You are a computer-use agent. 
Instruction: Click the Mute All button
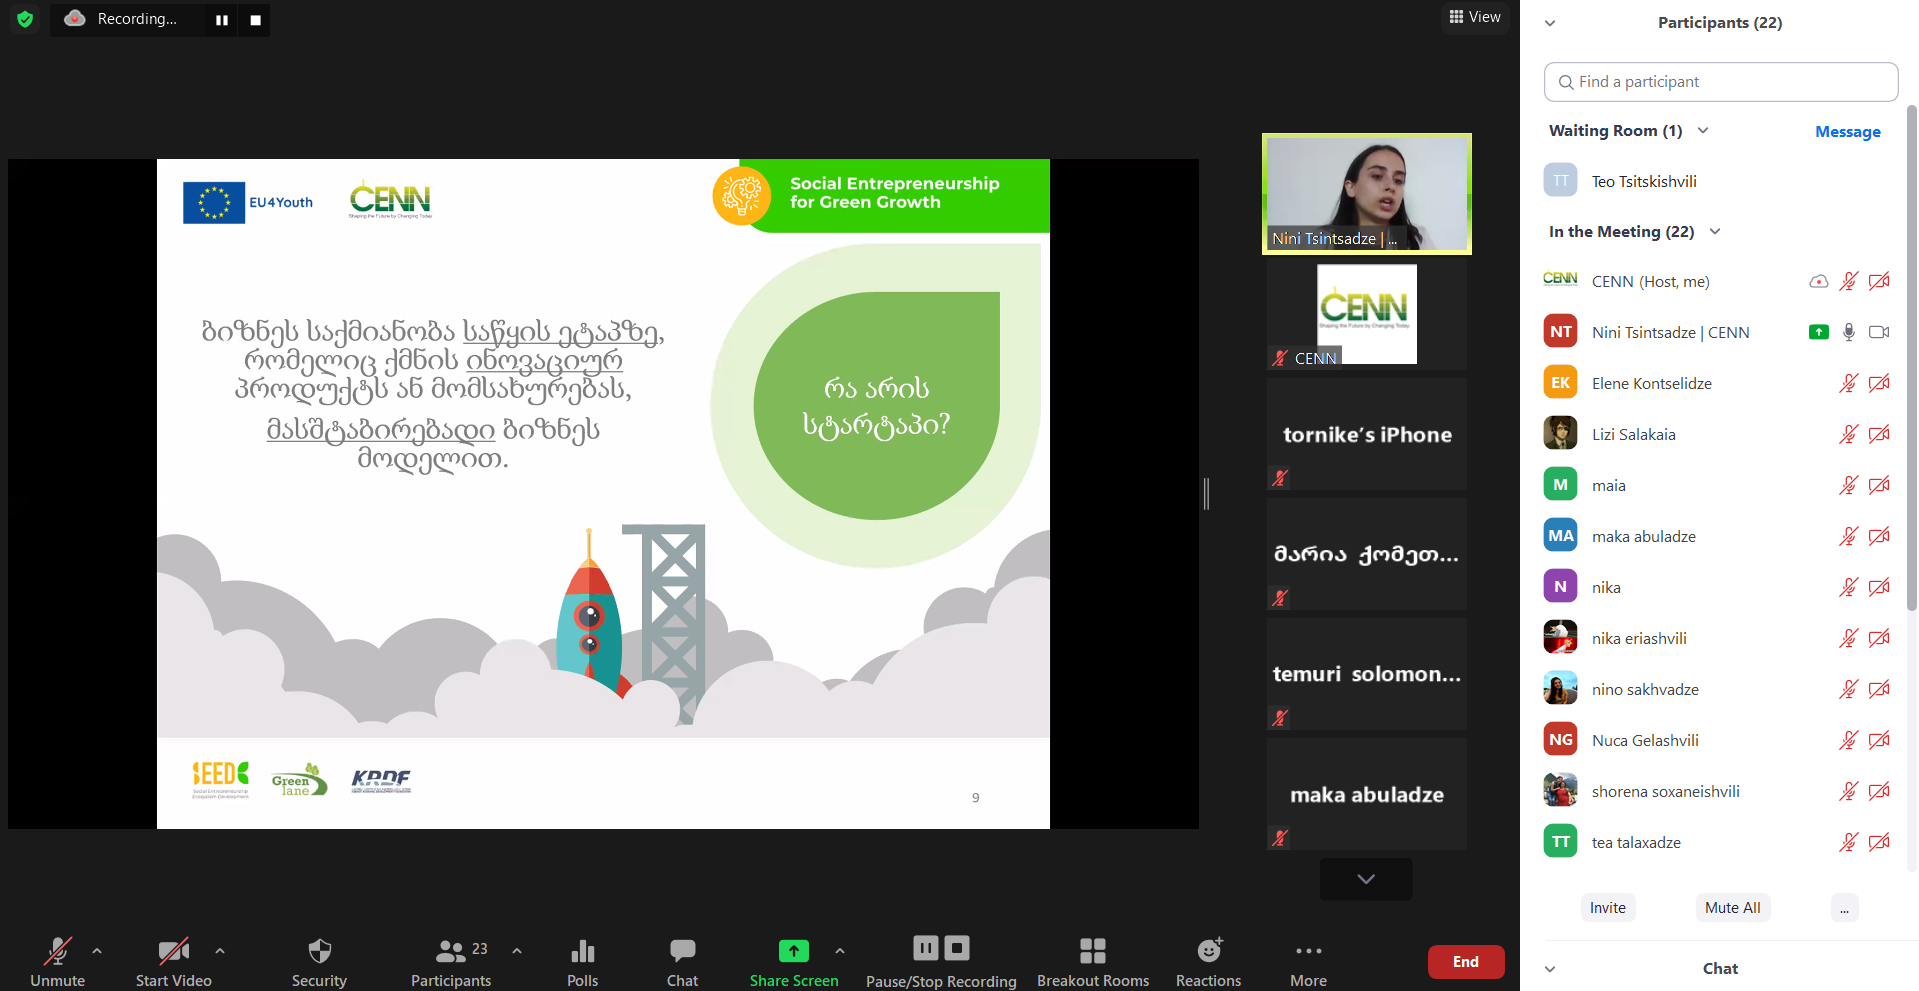coord(1732,908)
